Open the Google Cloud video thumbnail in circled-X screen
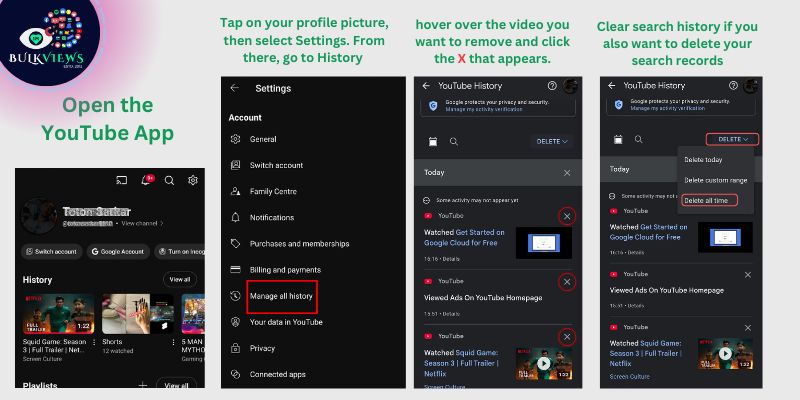The image size is (800, 400). [x=544, y=243]
